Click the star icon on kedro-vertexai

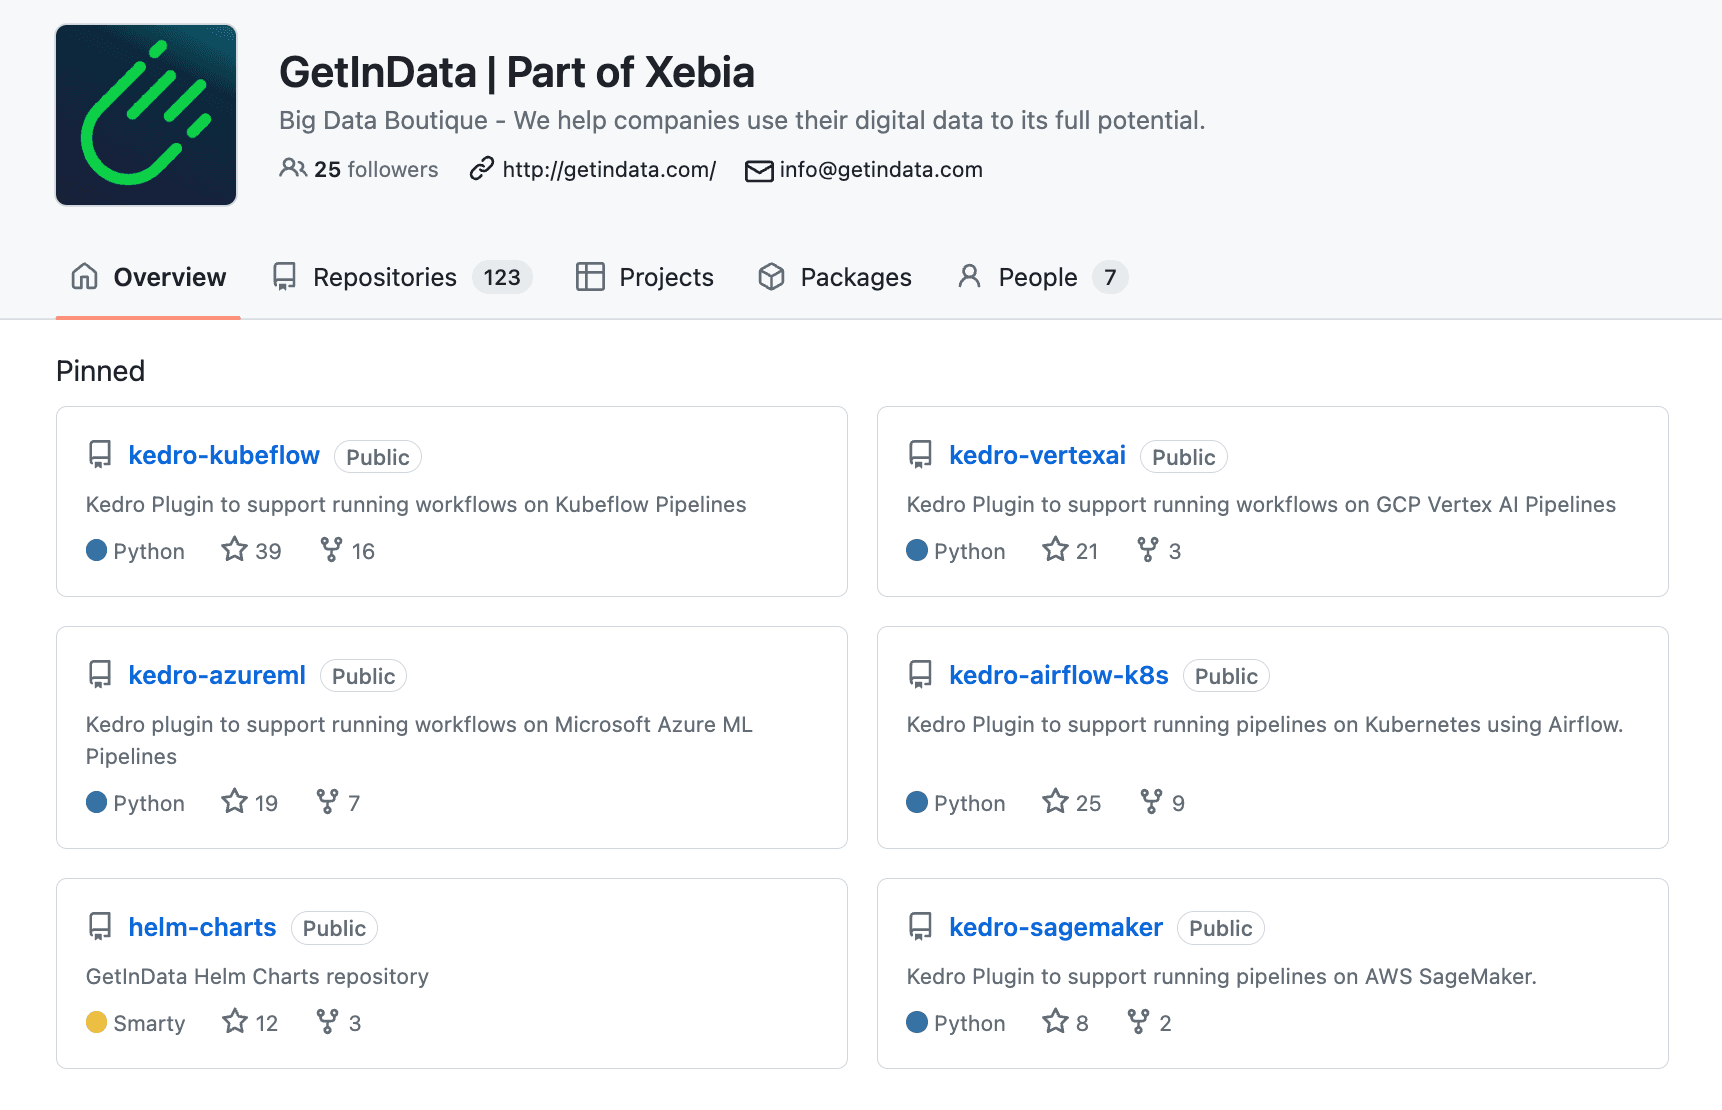click(1054, 549)
